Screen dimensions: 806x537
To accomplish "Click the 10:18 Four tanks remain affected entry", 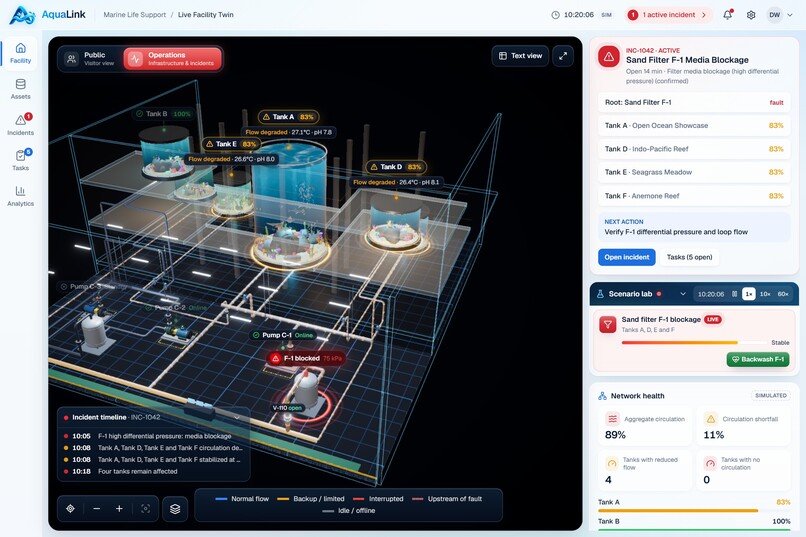I will (153, 471).
